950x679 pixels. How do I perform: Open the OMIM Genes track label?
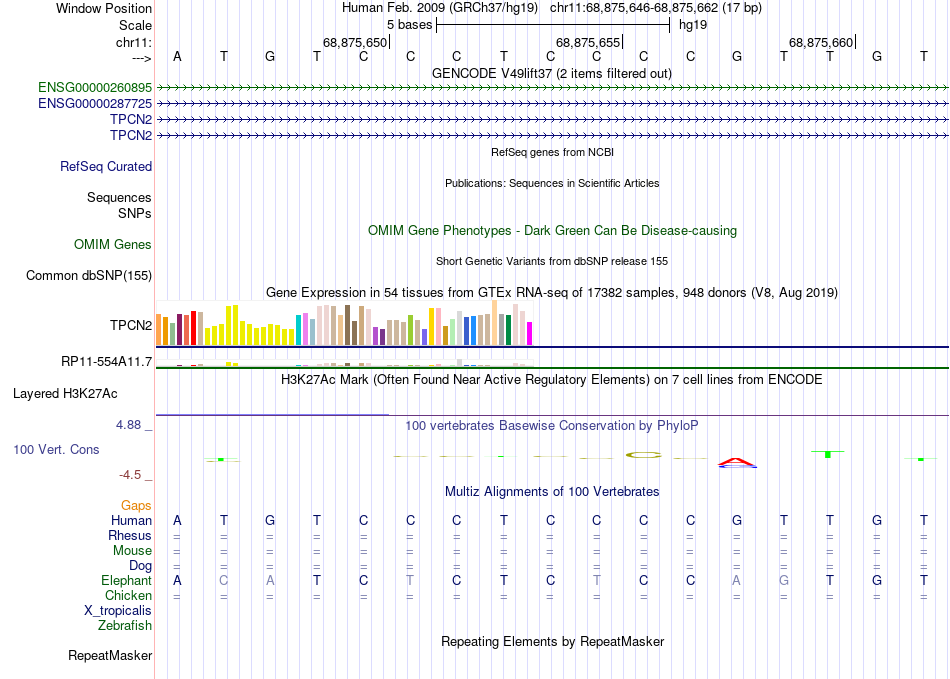pos(113,245)
